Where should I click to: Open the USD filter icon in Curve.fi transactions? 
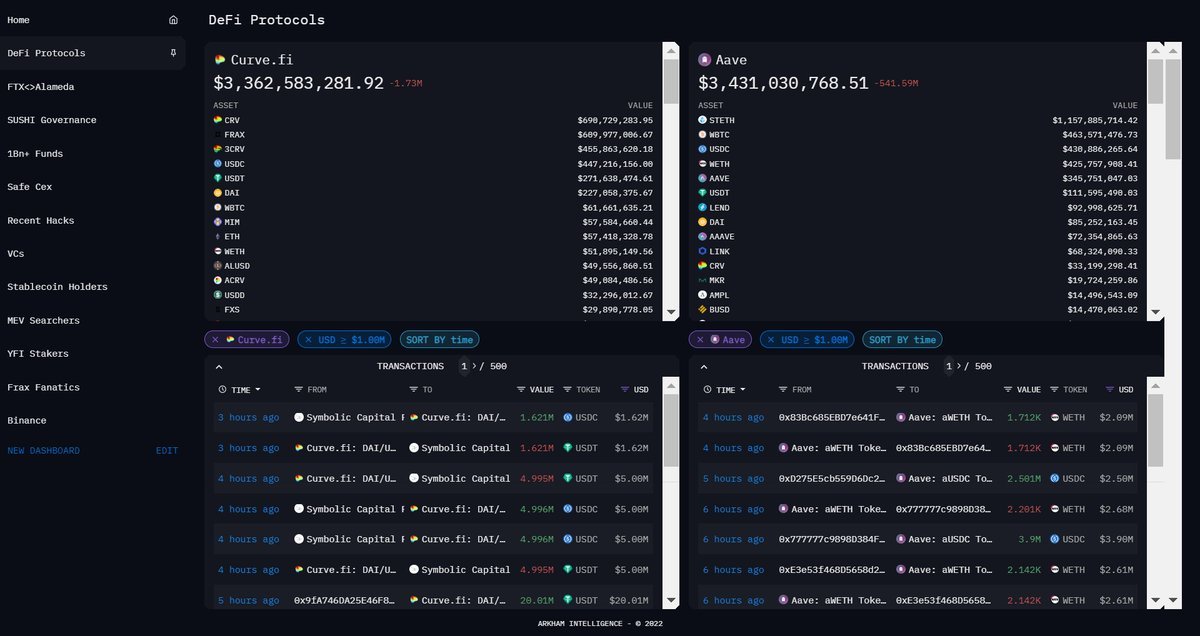click(x=625, y=389)
